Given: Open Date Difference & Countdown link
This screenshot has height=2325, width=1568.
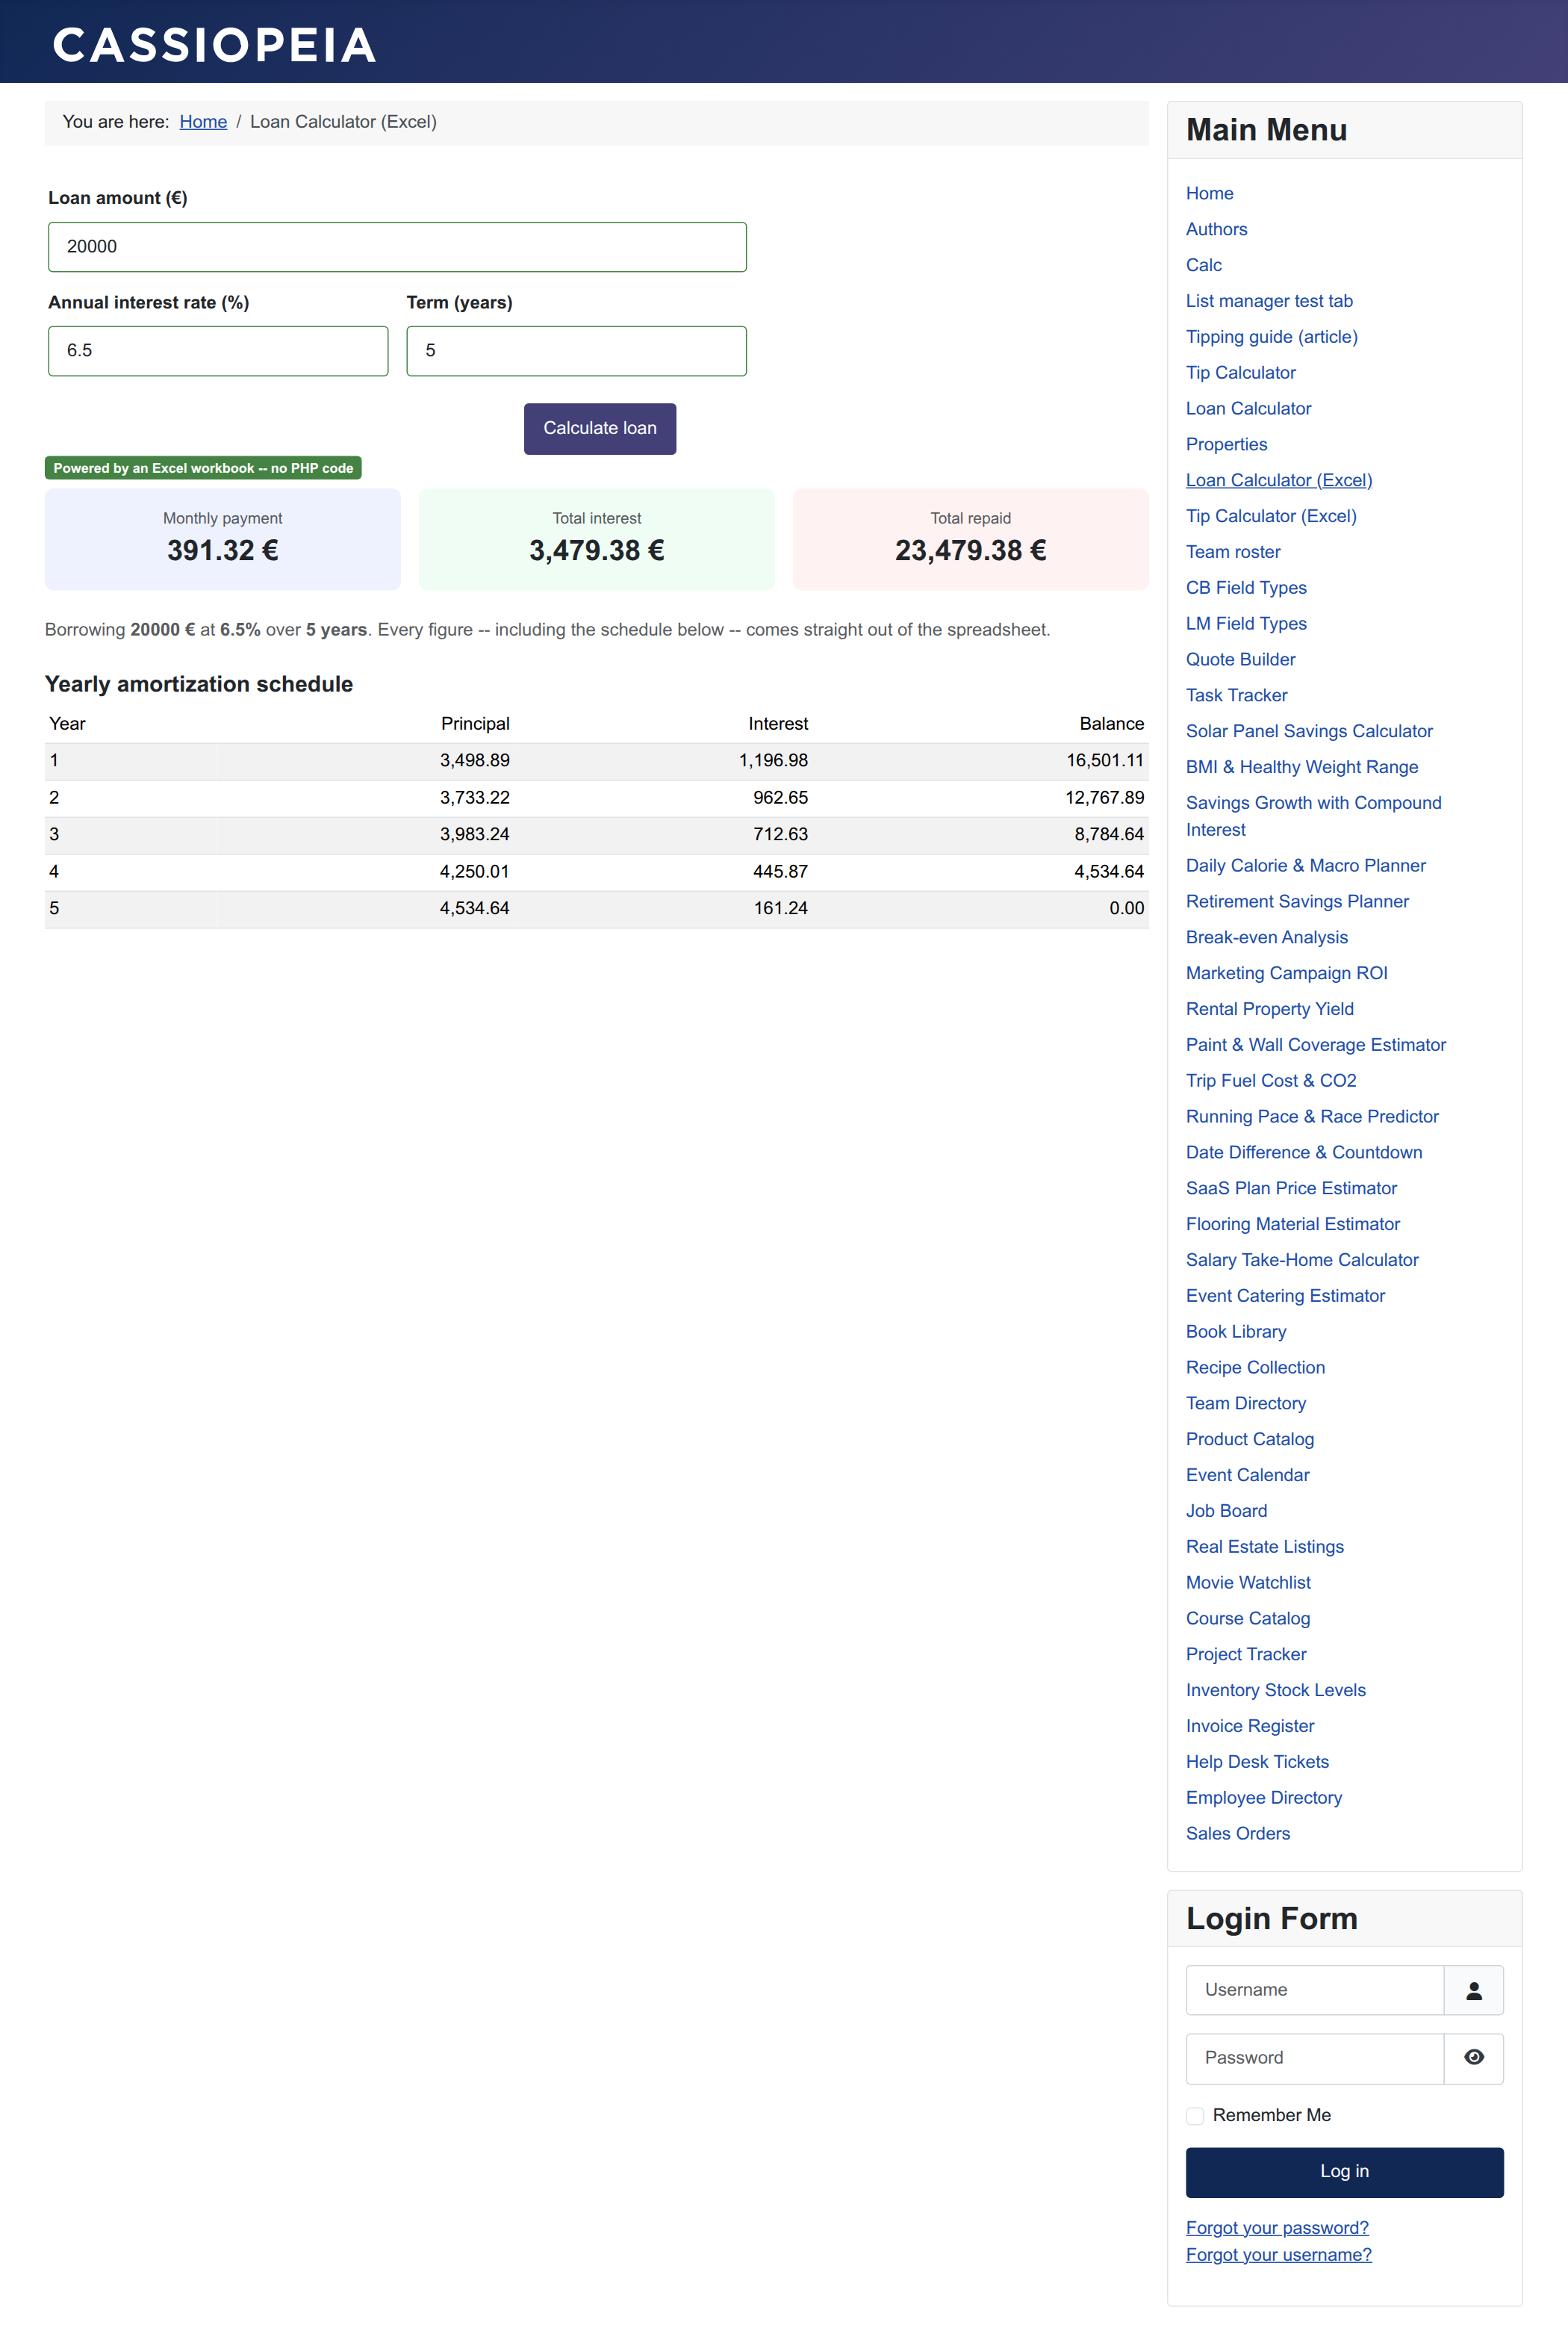Looking at the screenshot, I should point(1303,1153).
